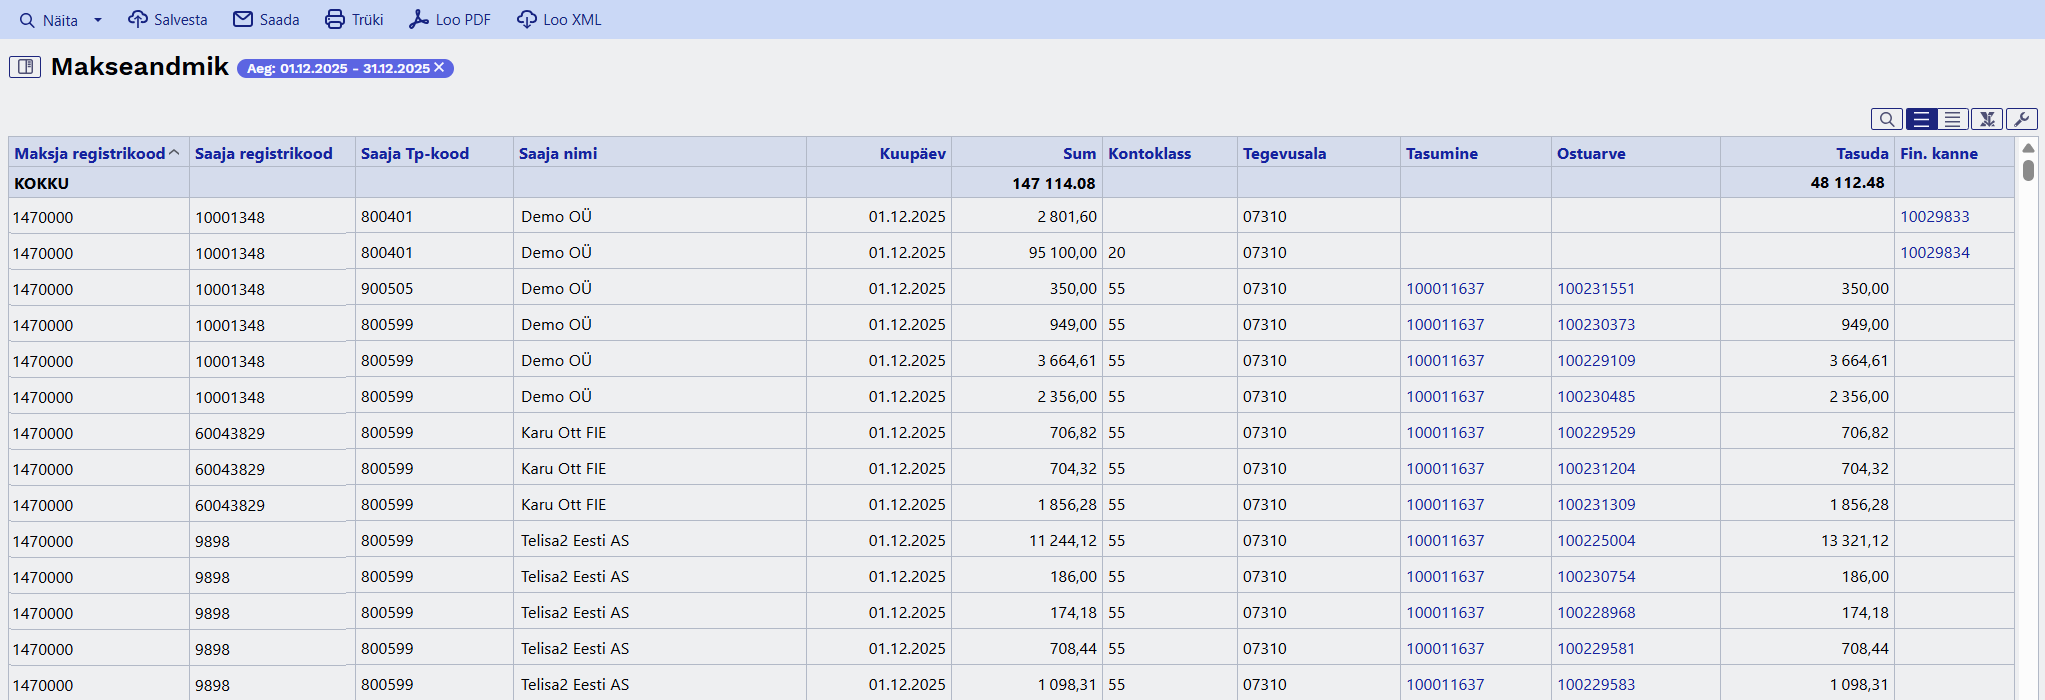2045x700 pixels.
Task: Open purchase invoice 100231551
Action: 1596,288
